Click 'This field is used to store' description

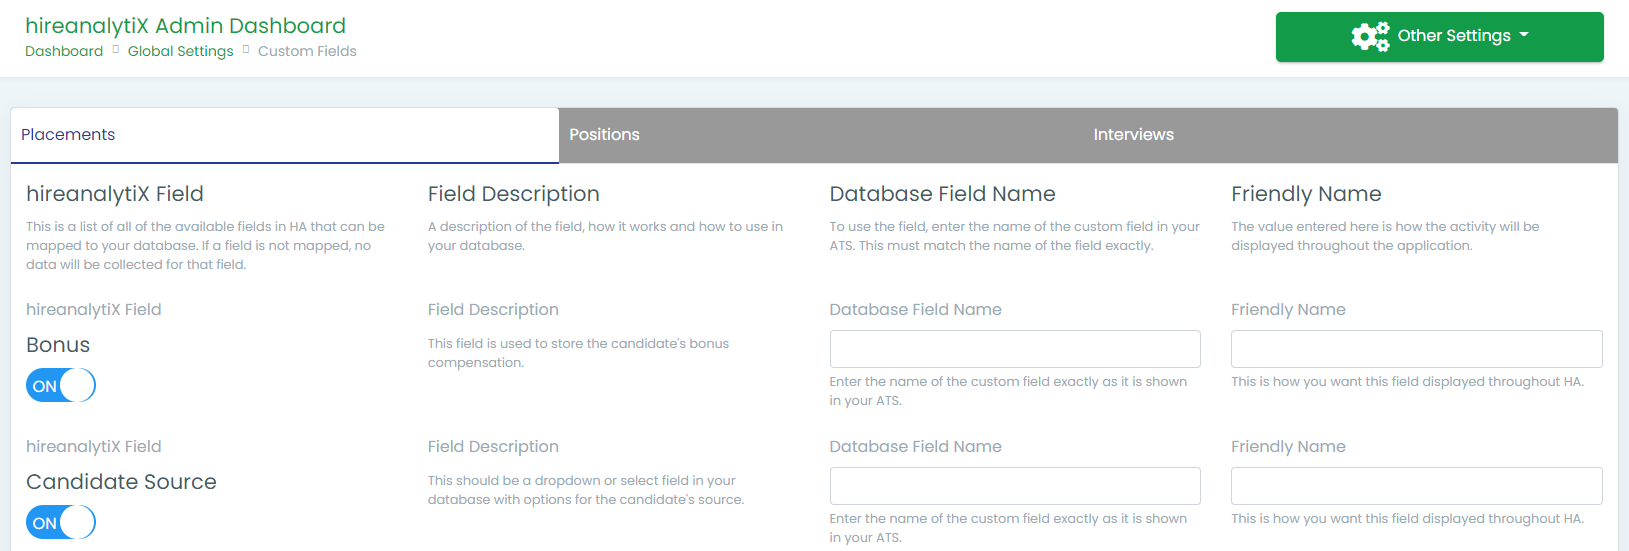[578, 353]
